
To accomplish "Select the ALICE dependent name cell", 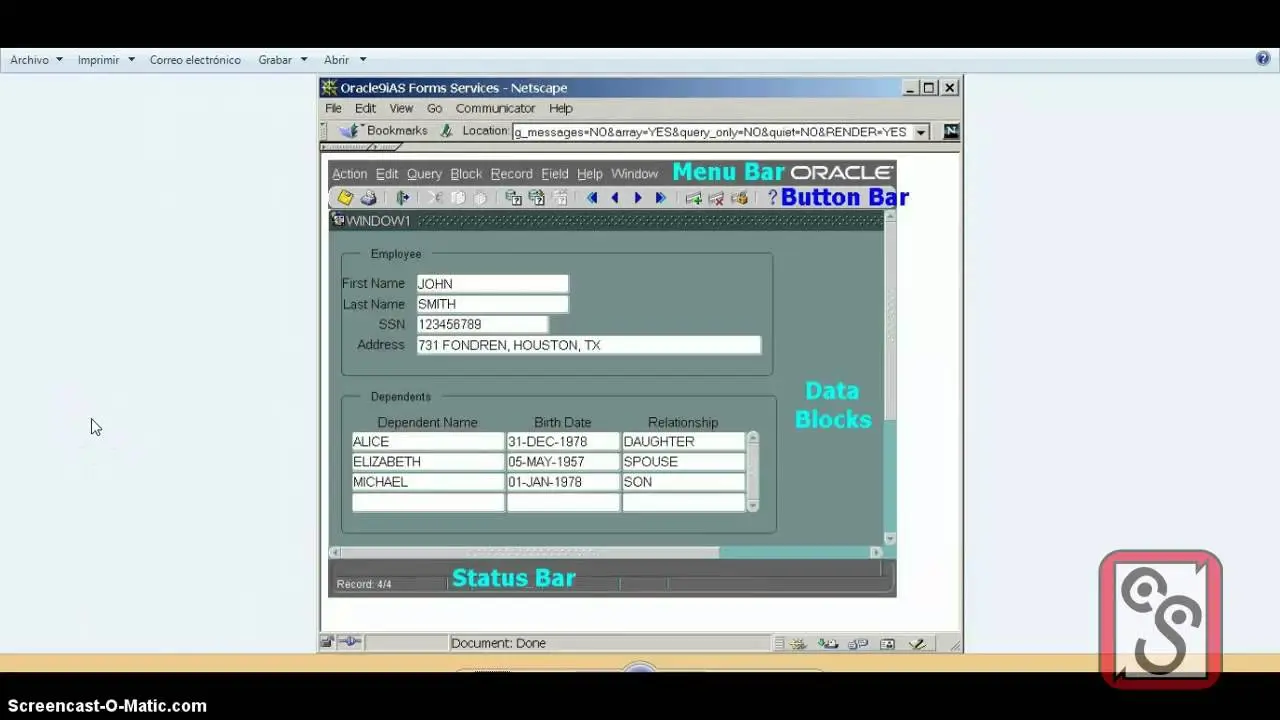I will pyautogui.click(x=428, y=441).
